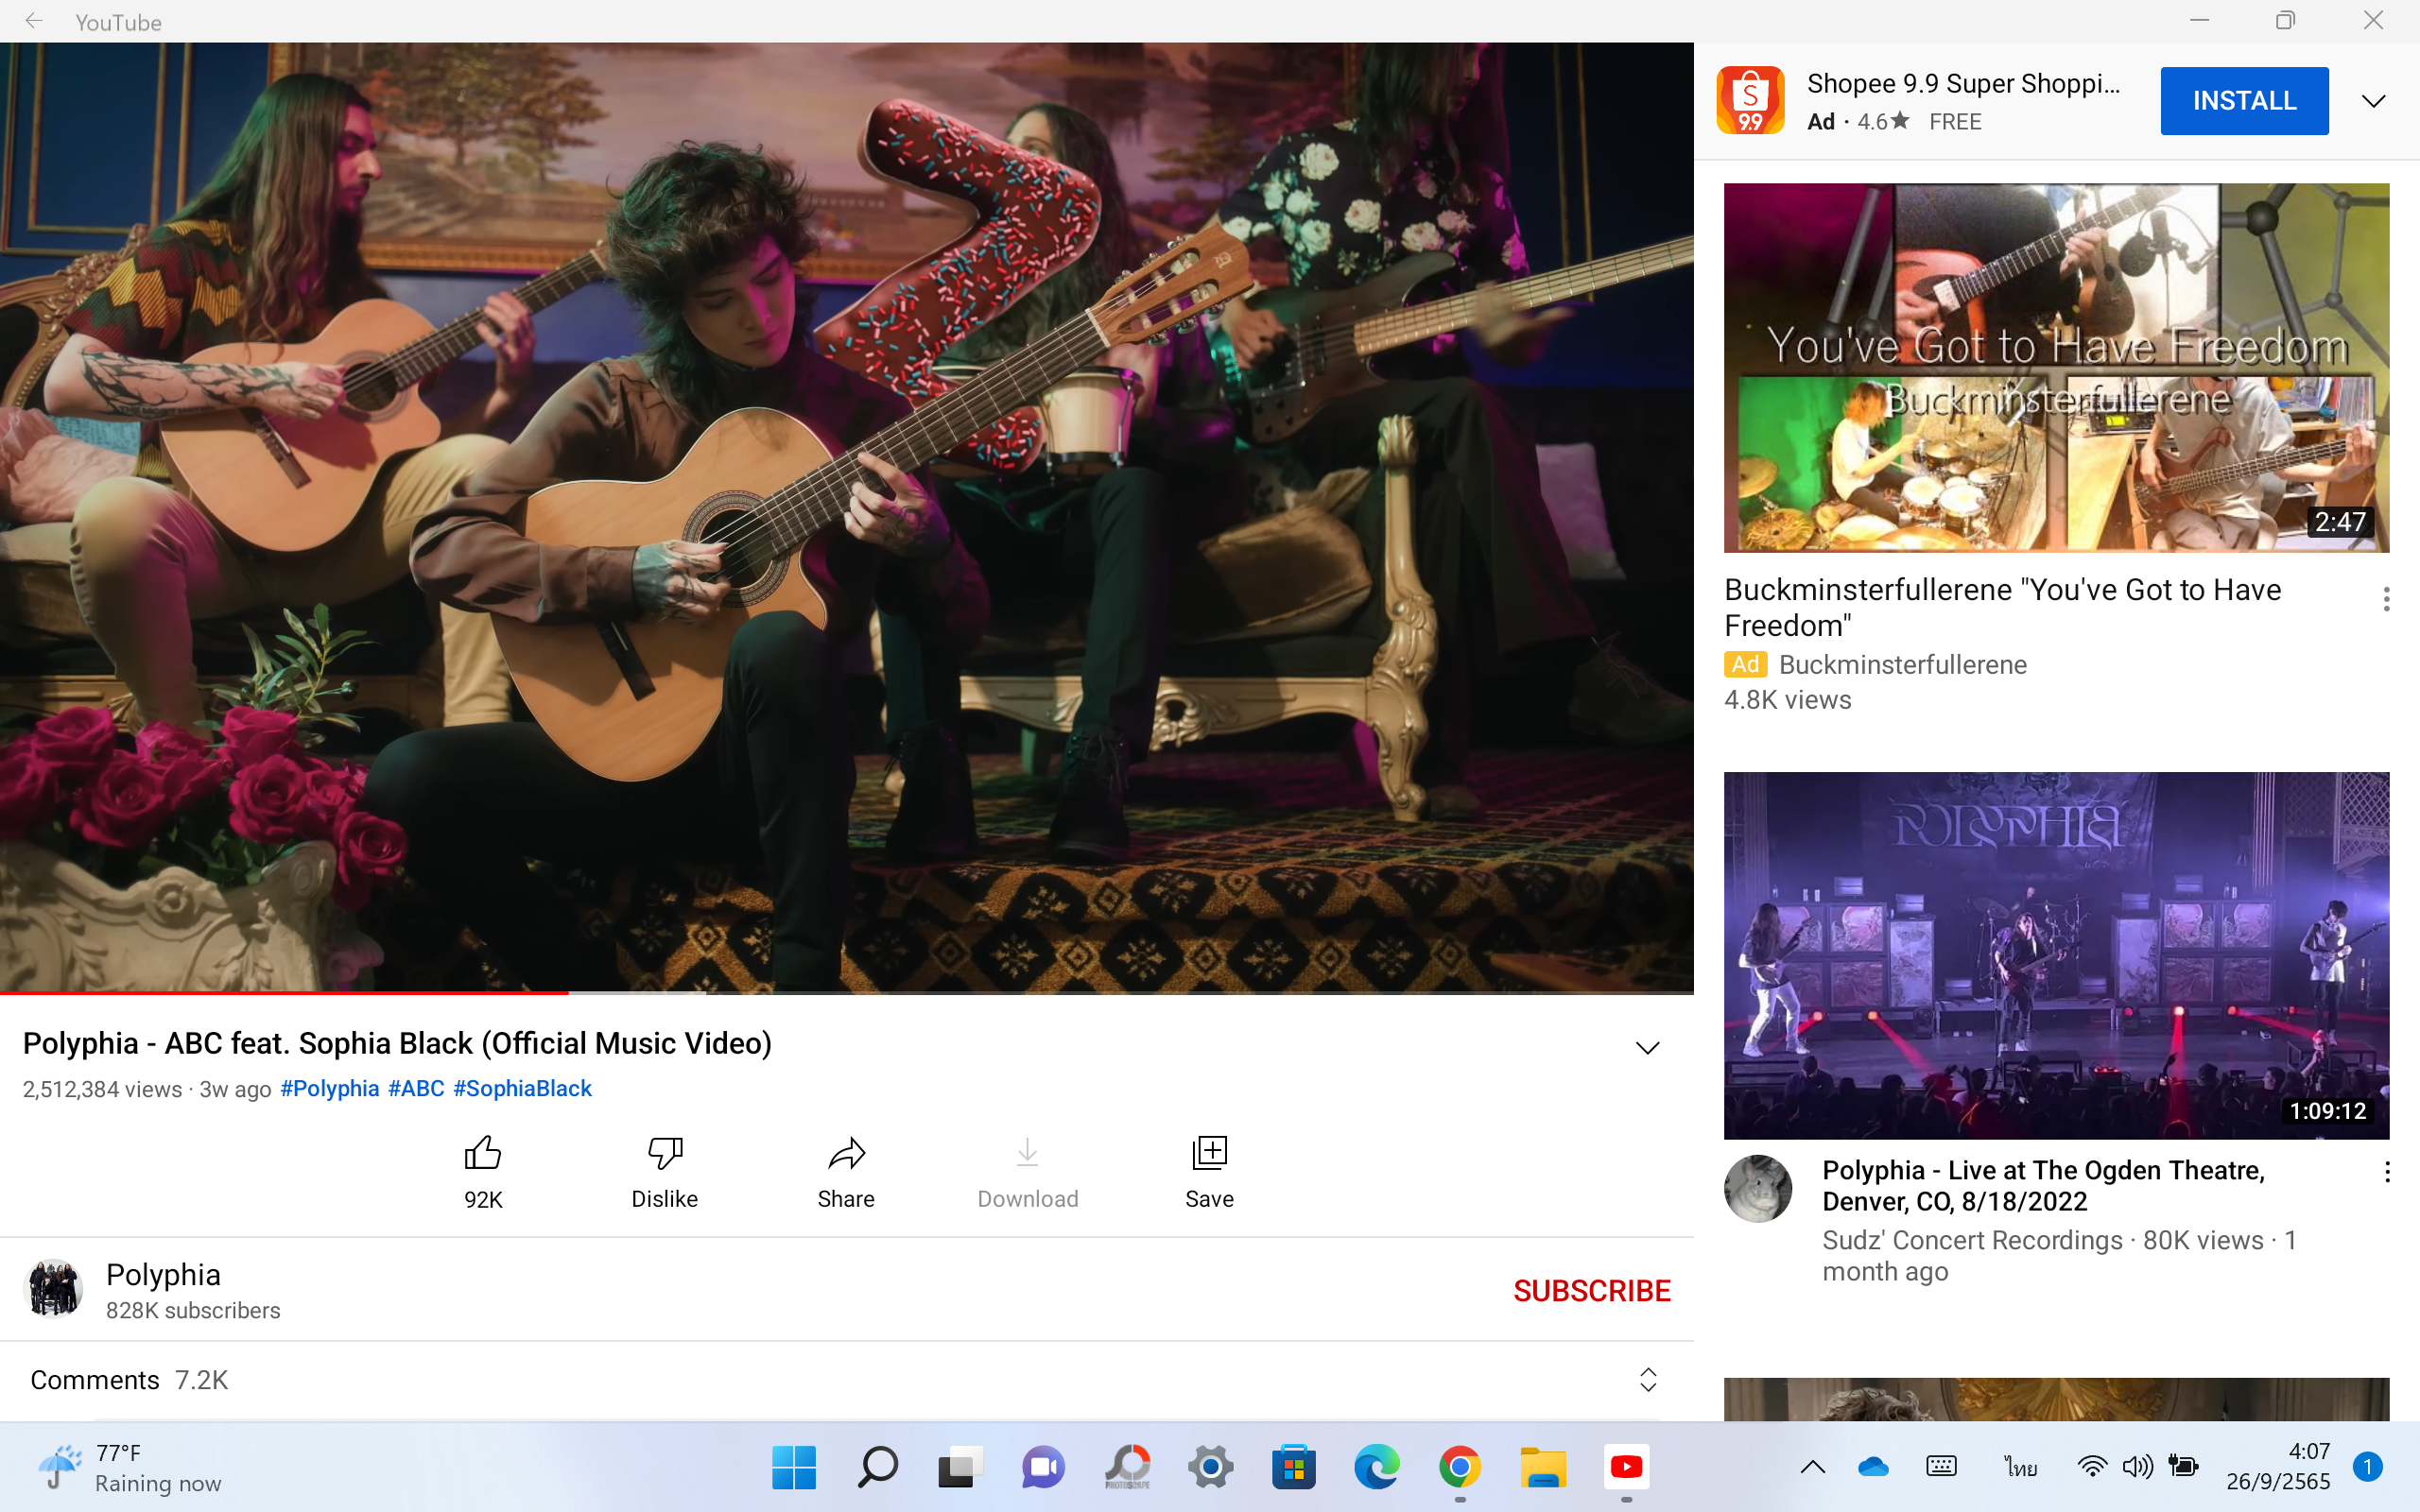Click the Shopee 9.9 Super Shopping title
Screen dimensions: 2420x1512
click(x=1963, y=84)
